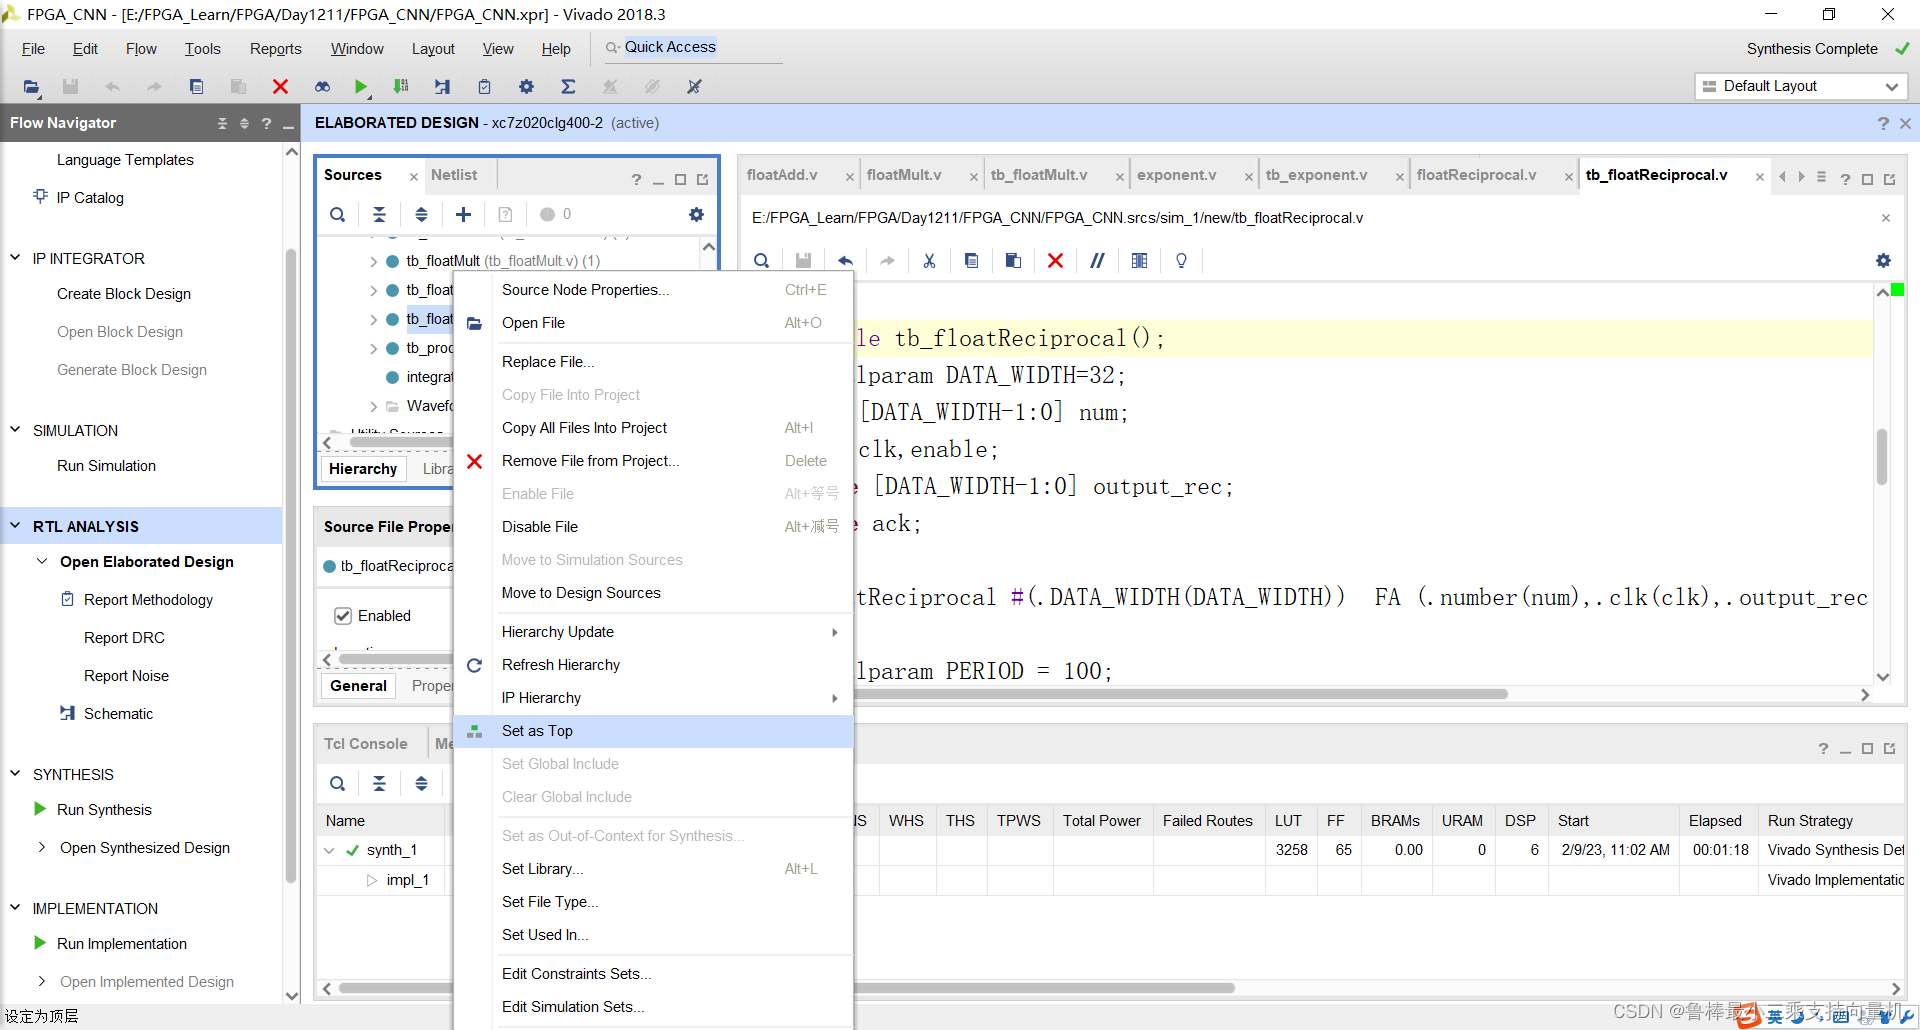Collapse the synth_1 run row
The image size is (1920, 1030).
329,850
